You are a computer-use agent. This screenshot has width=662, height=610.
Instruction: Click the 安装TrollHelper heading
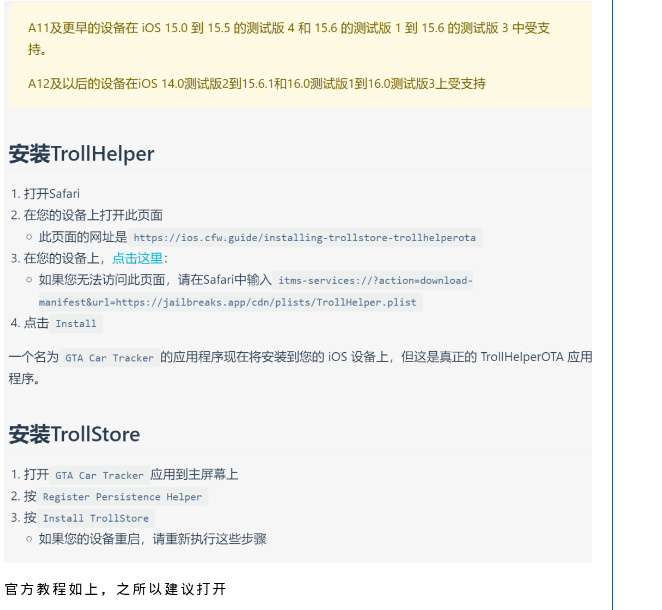tap(81, 153)
